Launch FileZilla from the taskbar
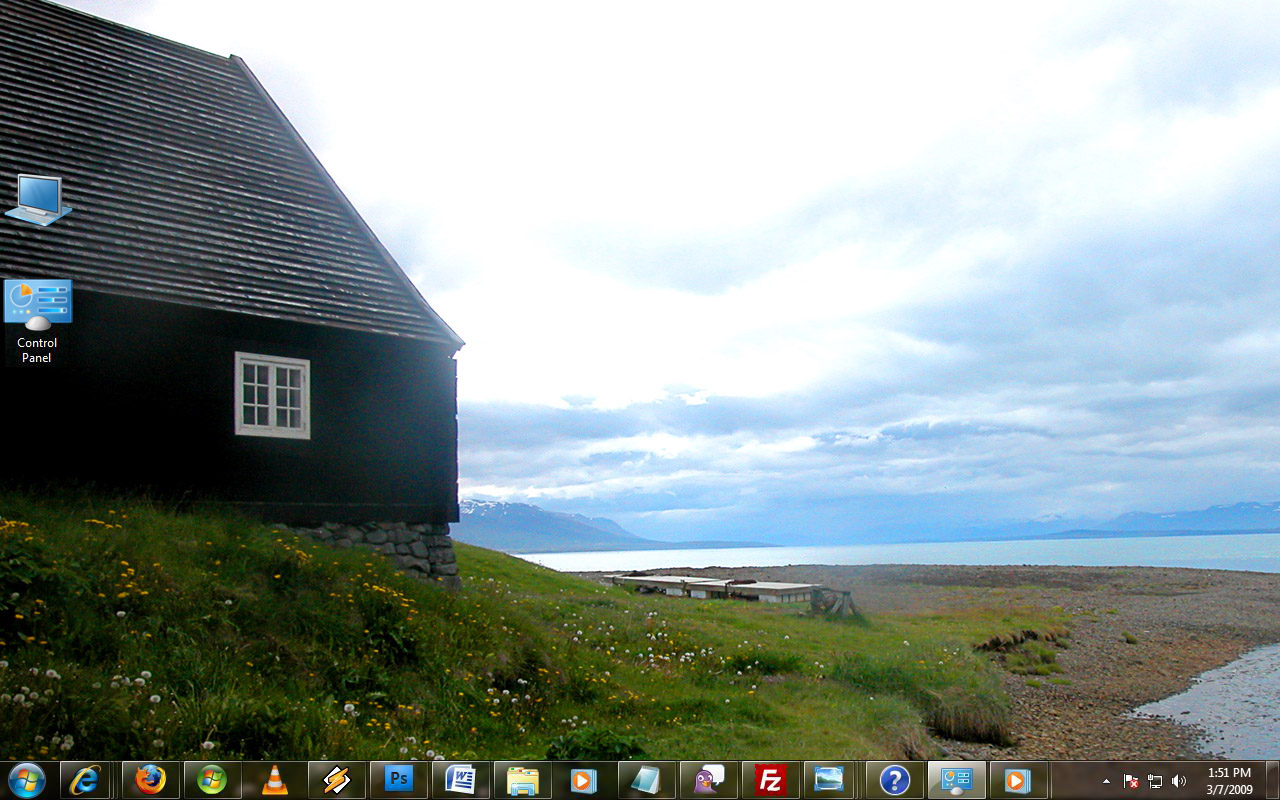 tap(770, 779)
